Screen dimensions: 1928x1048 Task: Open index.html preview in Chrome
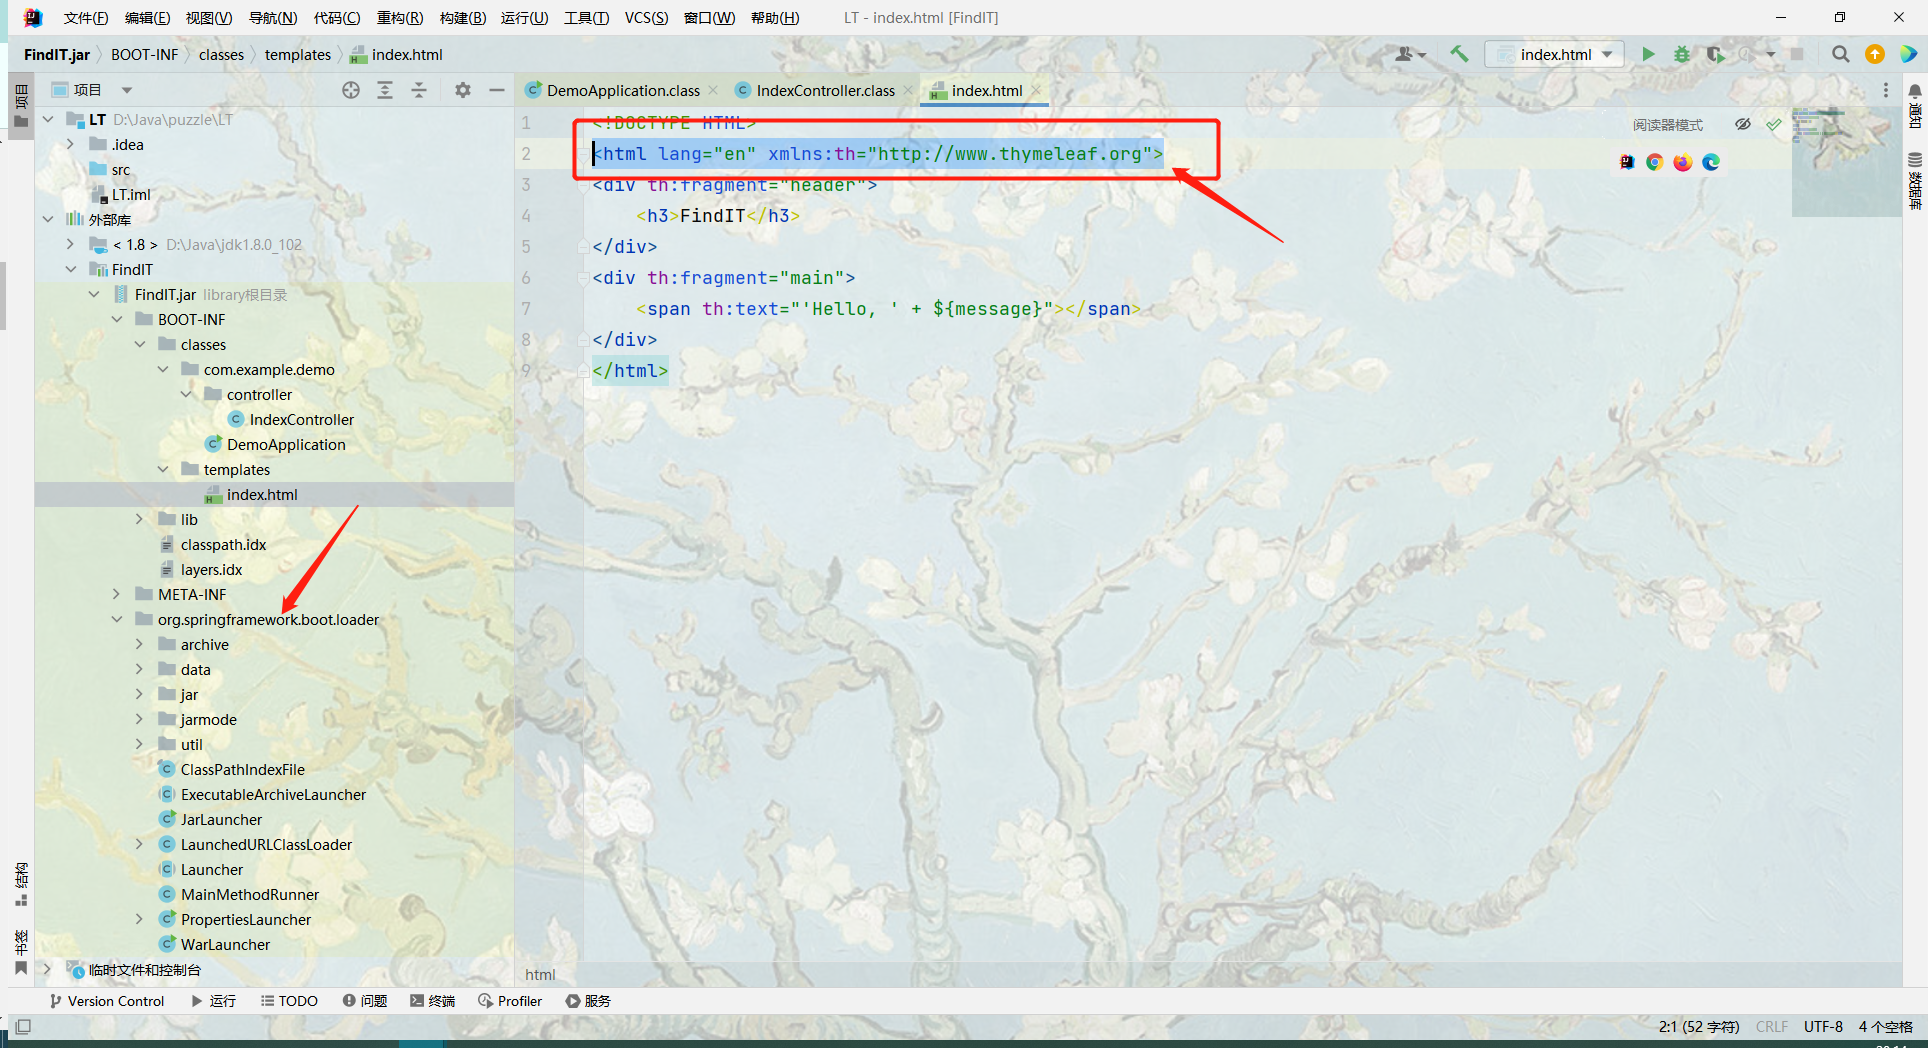[1655, 162]
